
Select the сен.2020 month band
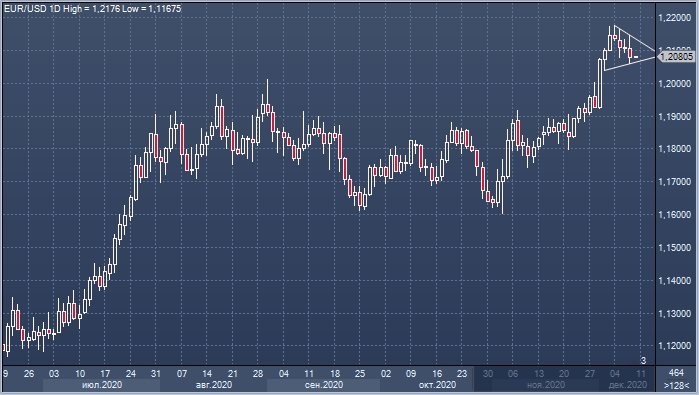click(324, 385)
